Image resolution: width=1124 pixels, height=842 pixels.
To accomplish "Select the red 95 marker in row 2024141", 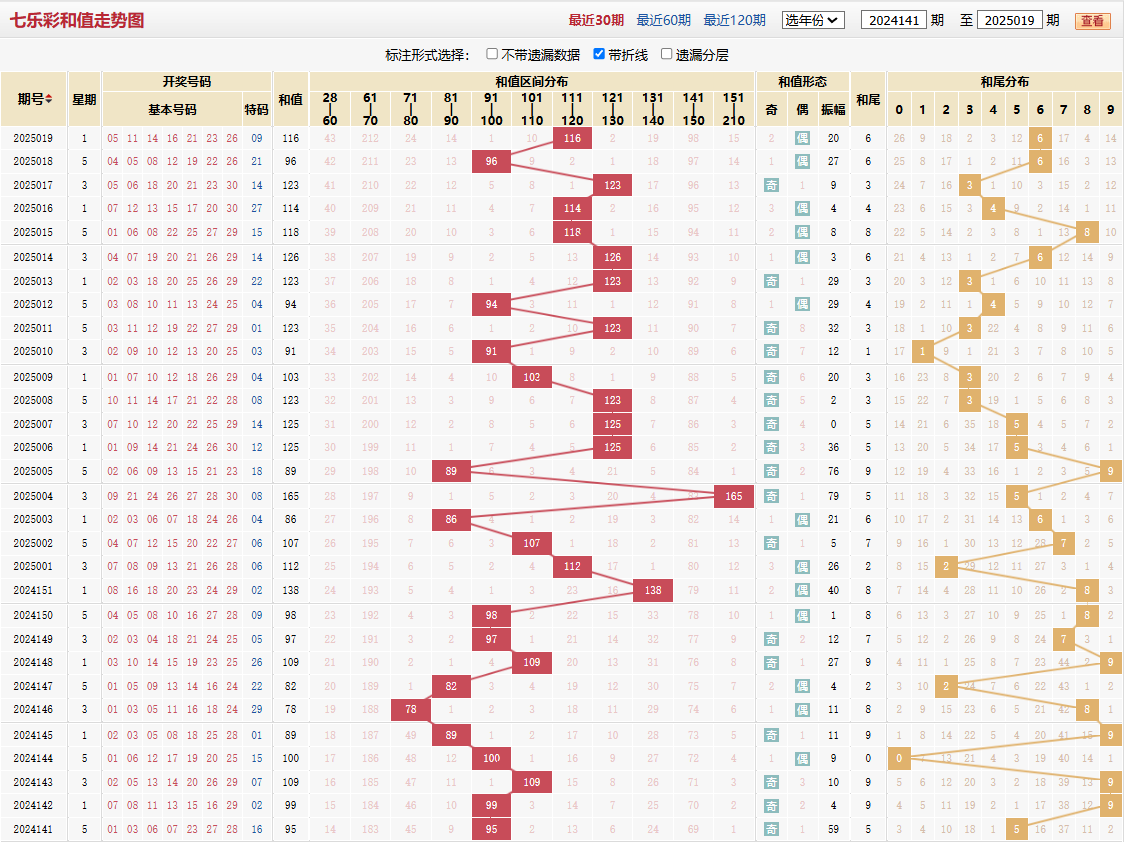I will [491, 829].
